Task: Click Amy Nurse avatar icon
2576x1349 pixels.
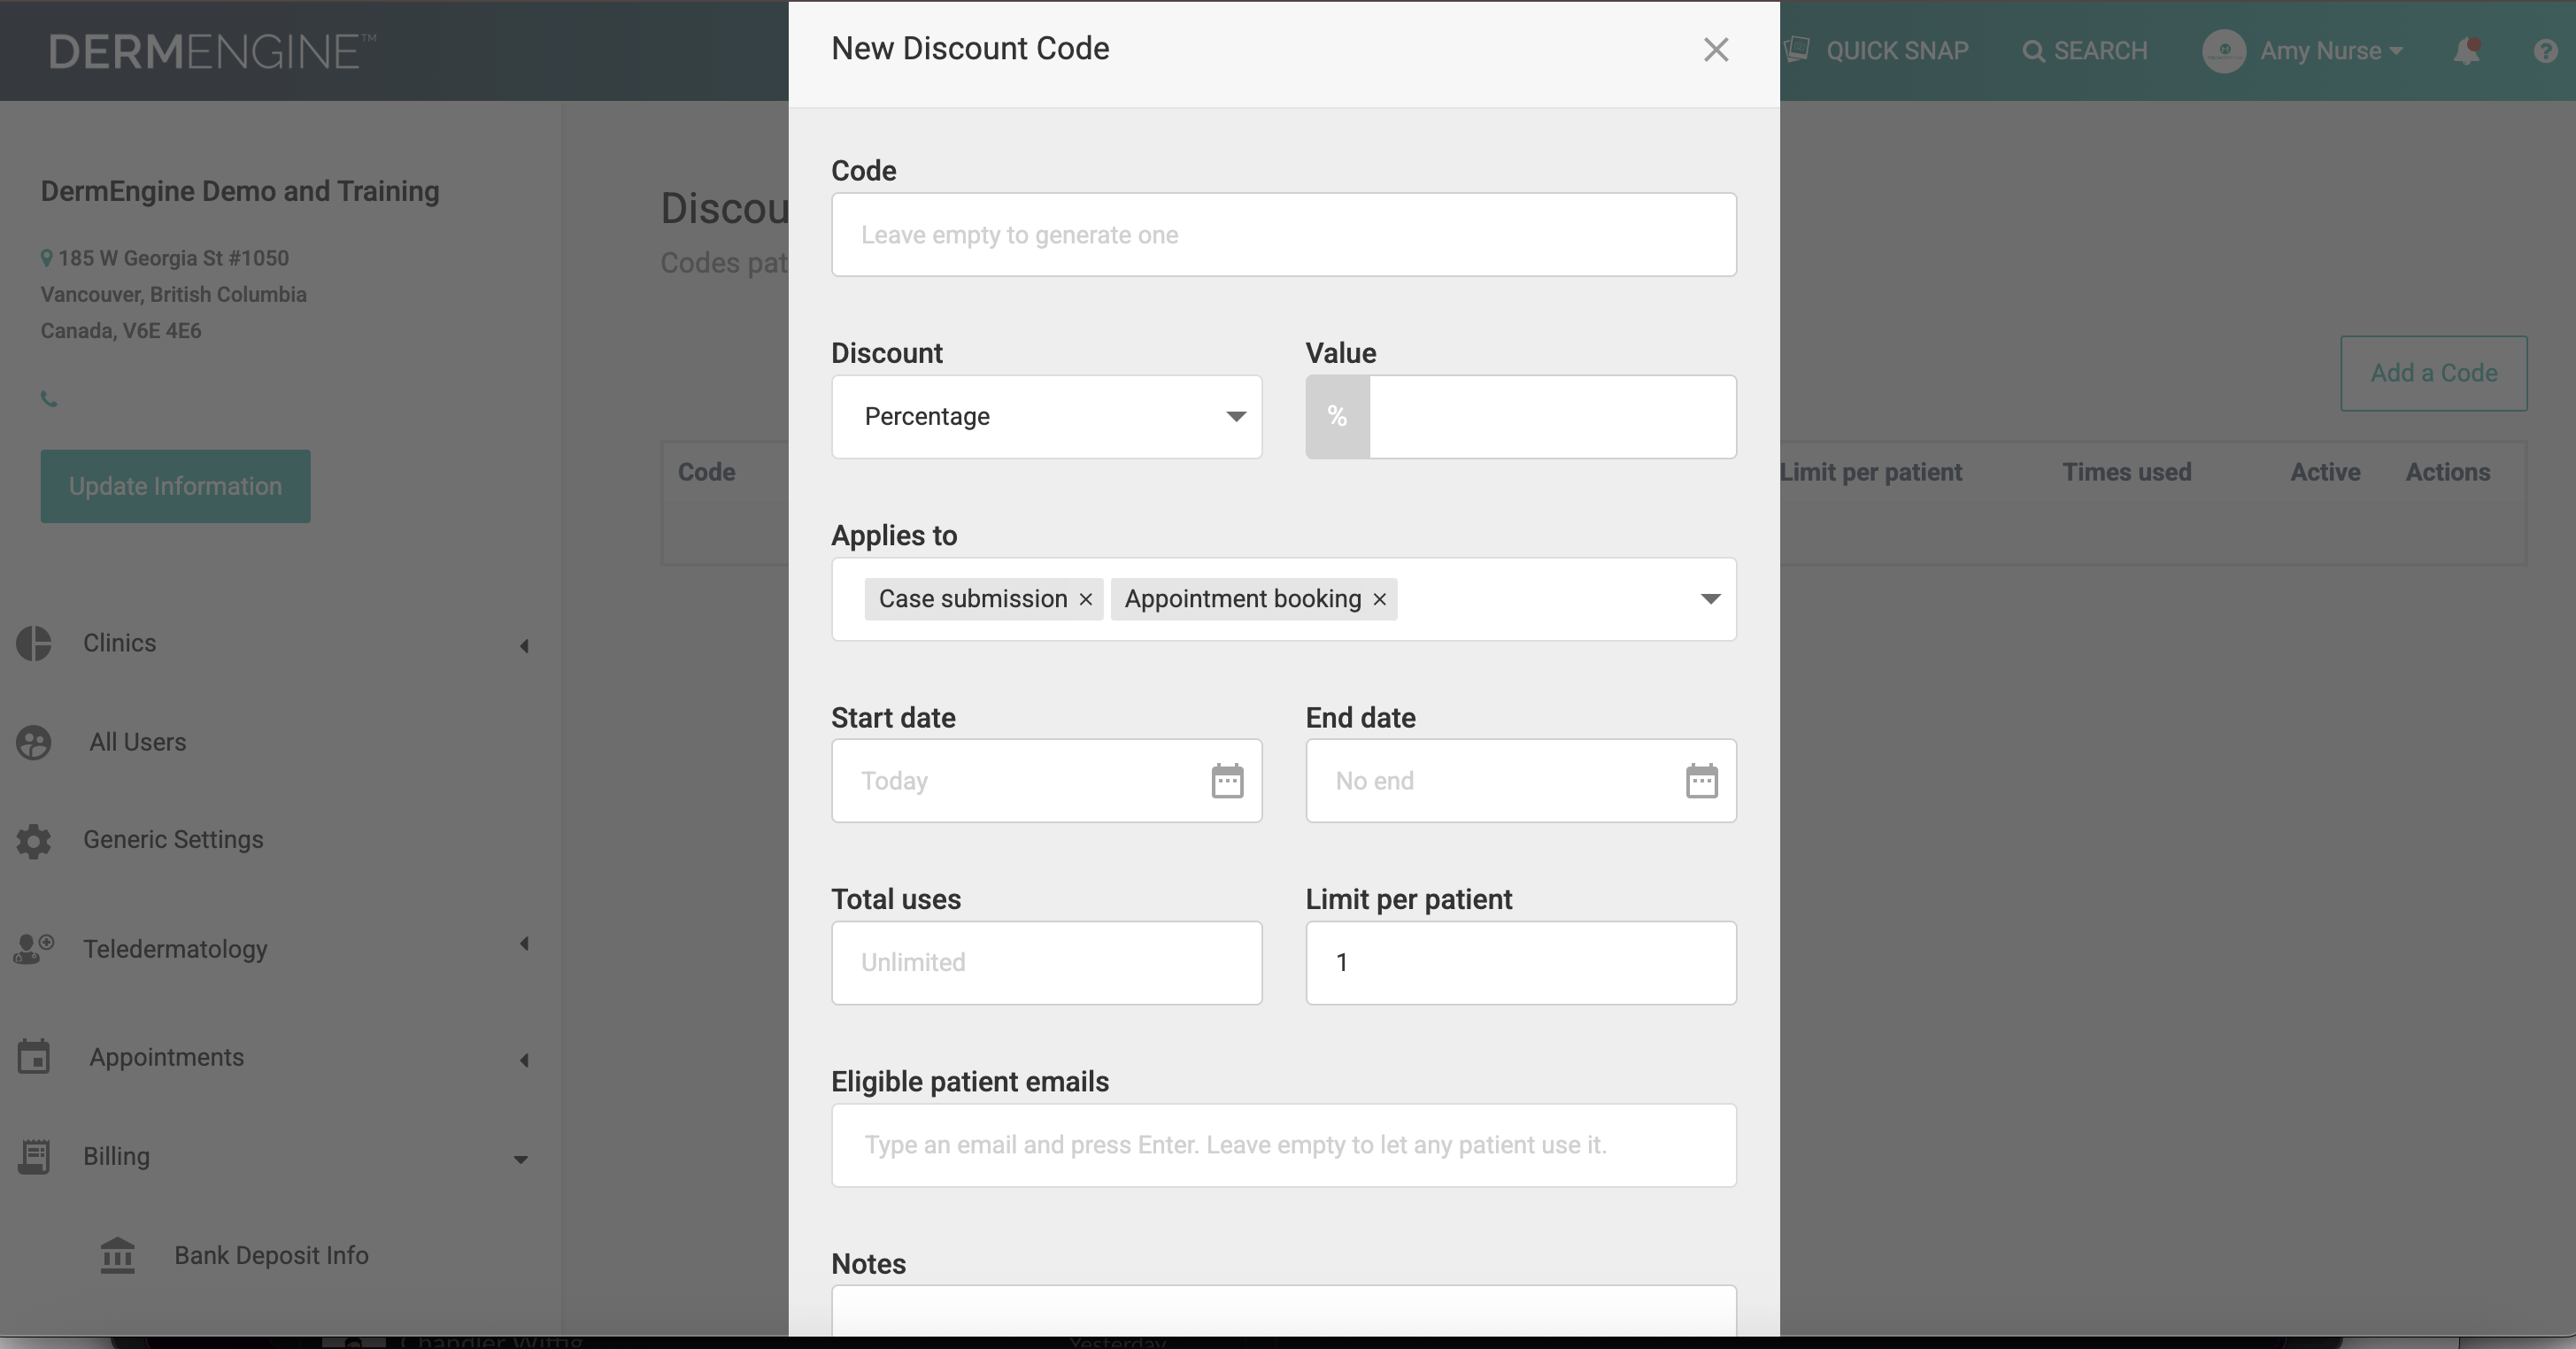Action: 2223,51
